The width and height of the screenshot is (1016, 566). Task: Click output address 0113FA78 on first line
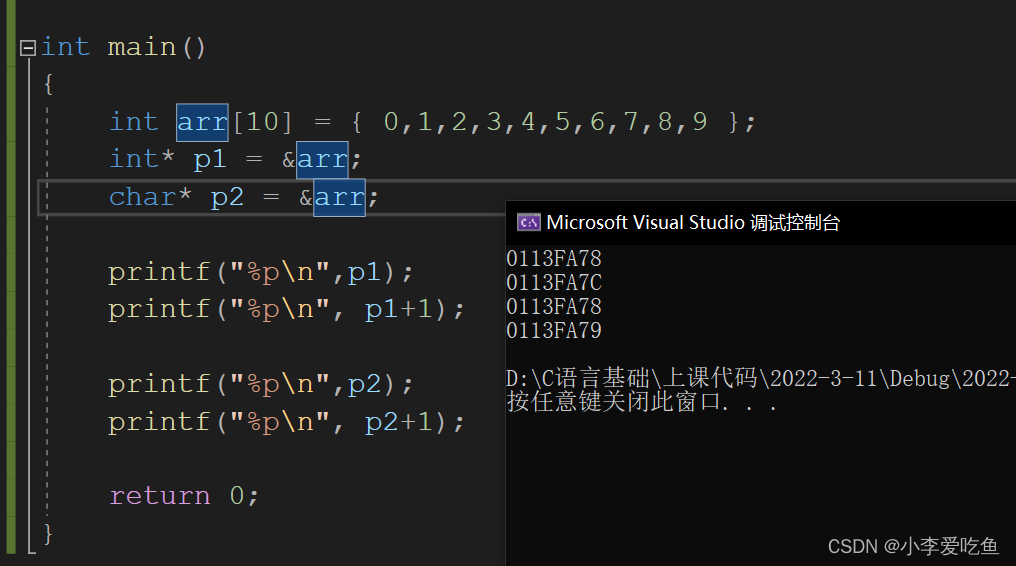point(554,258)
